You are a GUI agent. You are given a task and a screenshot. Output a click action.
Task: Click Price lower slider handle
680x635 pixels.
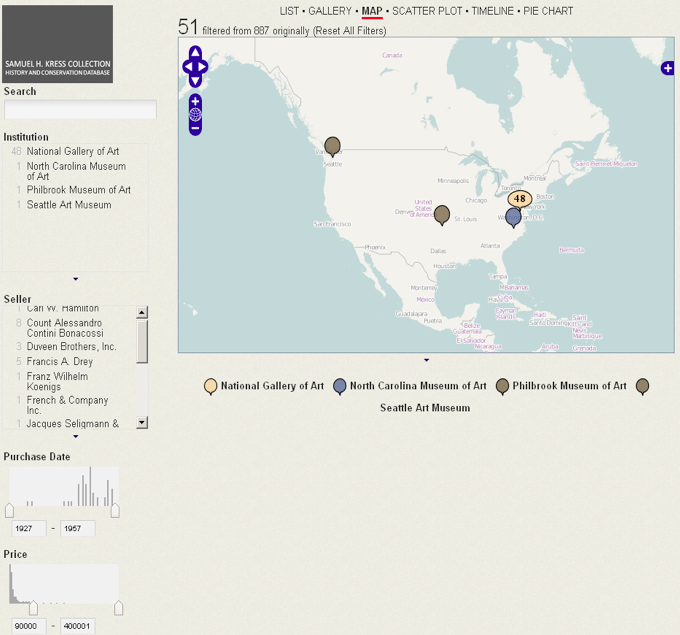point(33,608)
